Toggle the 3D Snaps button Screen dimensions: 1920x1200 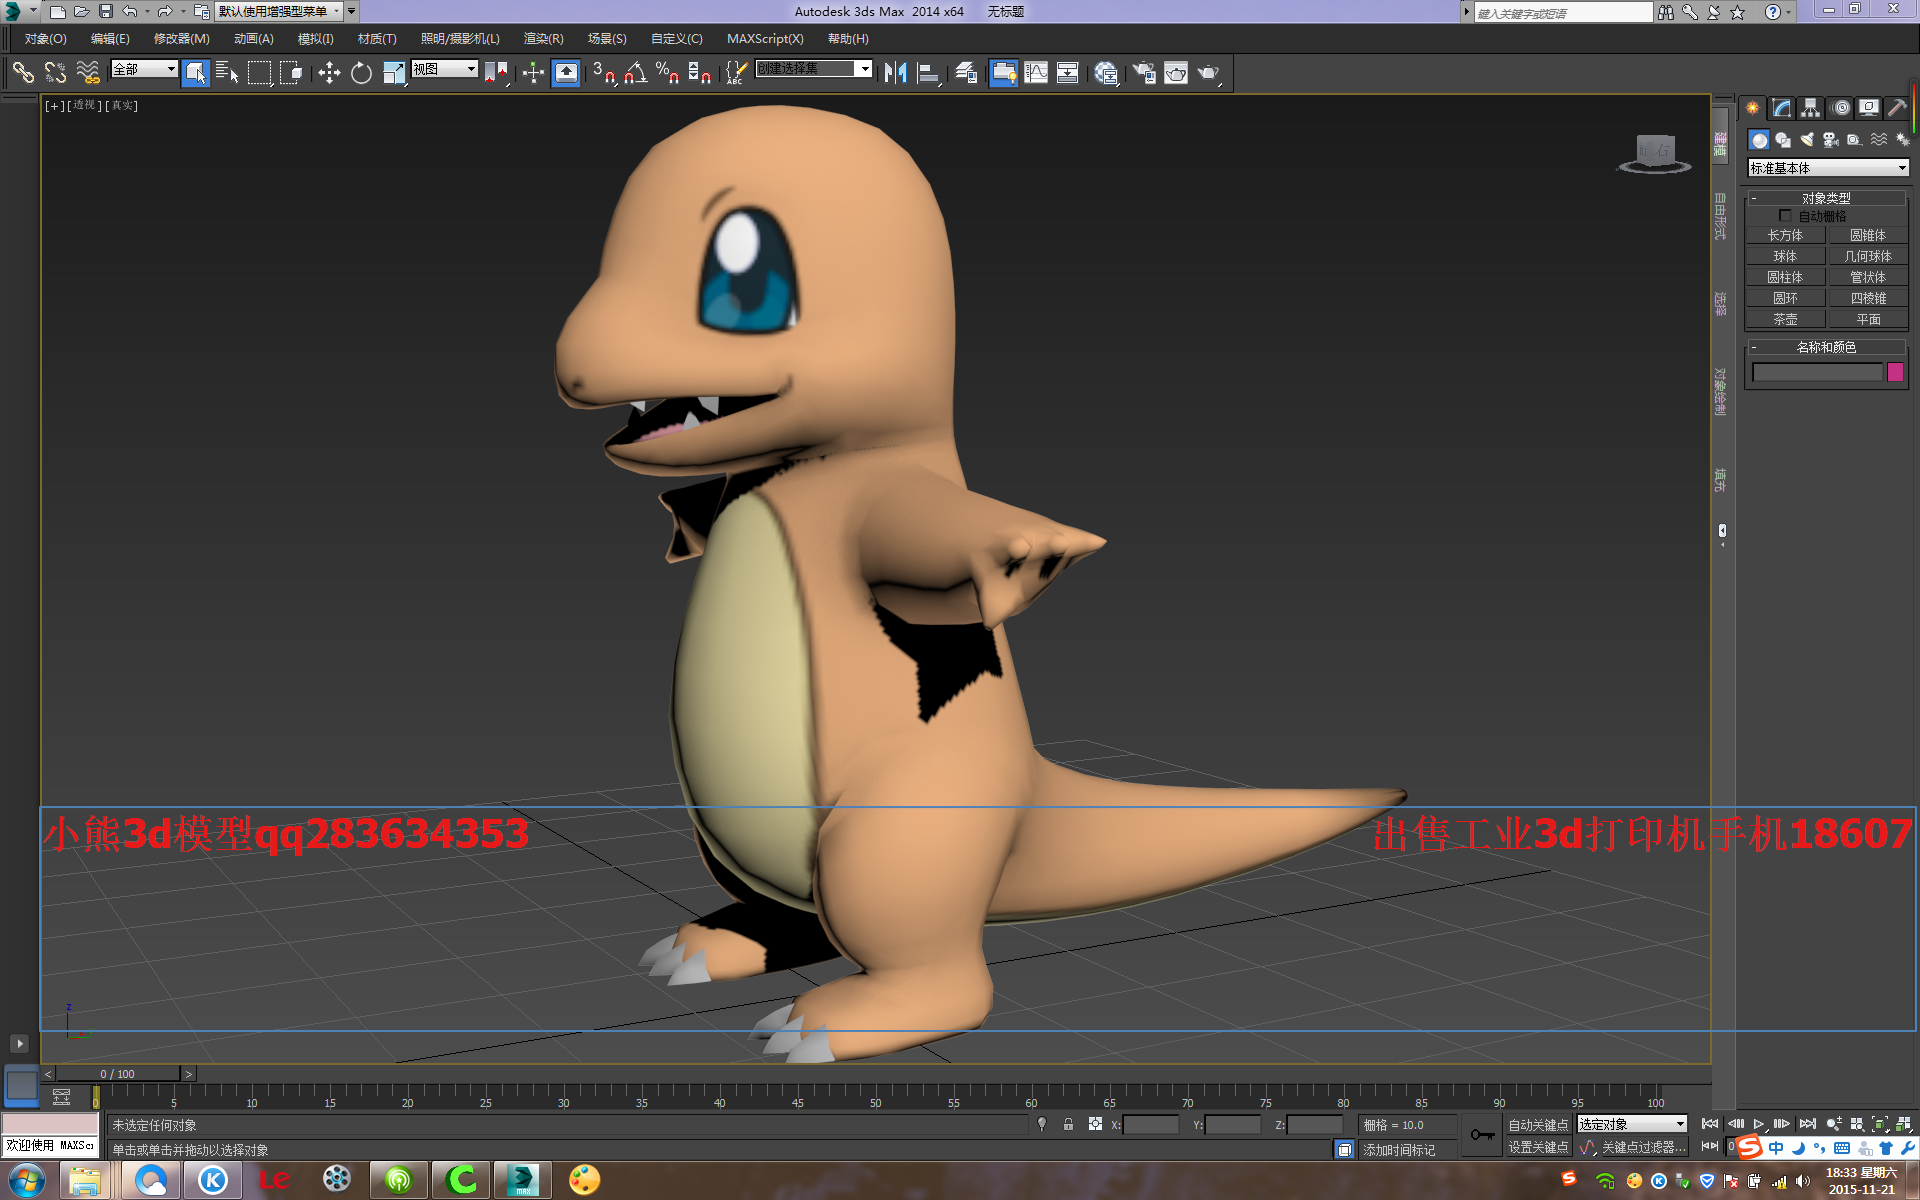[603, 72]
